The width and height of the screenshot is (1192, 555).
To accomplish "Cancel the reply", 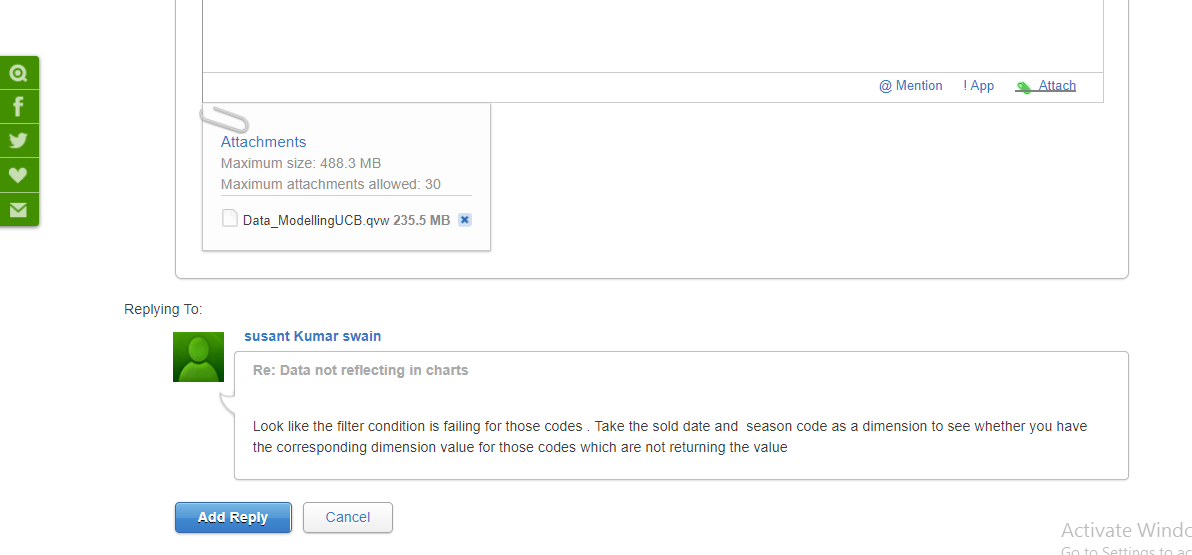I will pyautogui.click(x=348, y=517).
